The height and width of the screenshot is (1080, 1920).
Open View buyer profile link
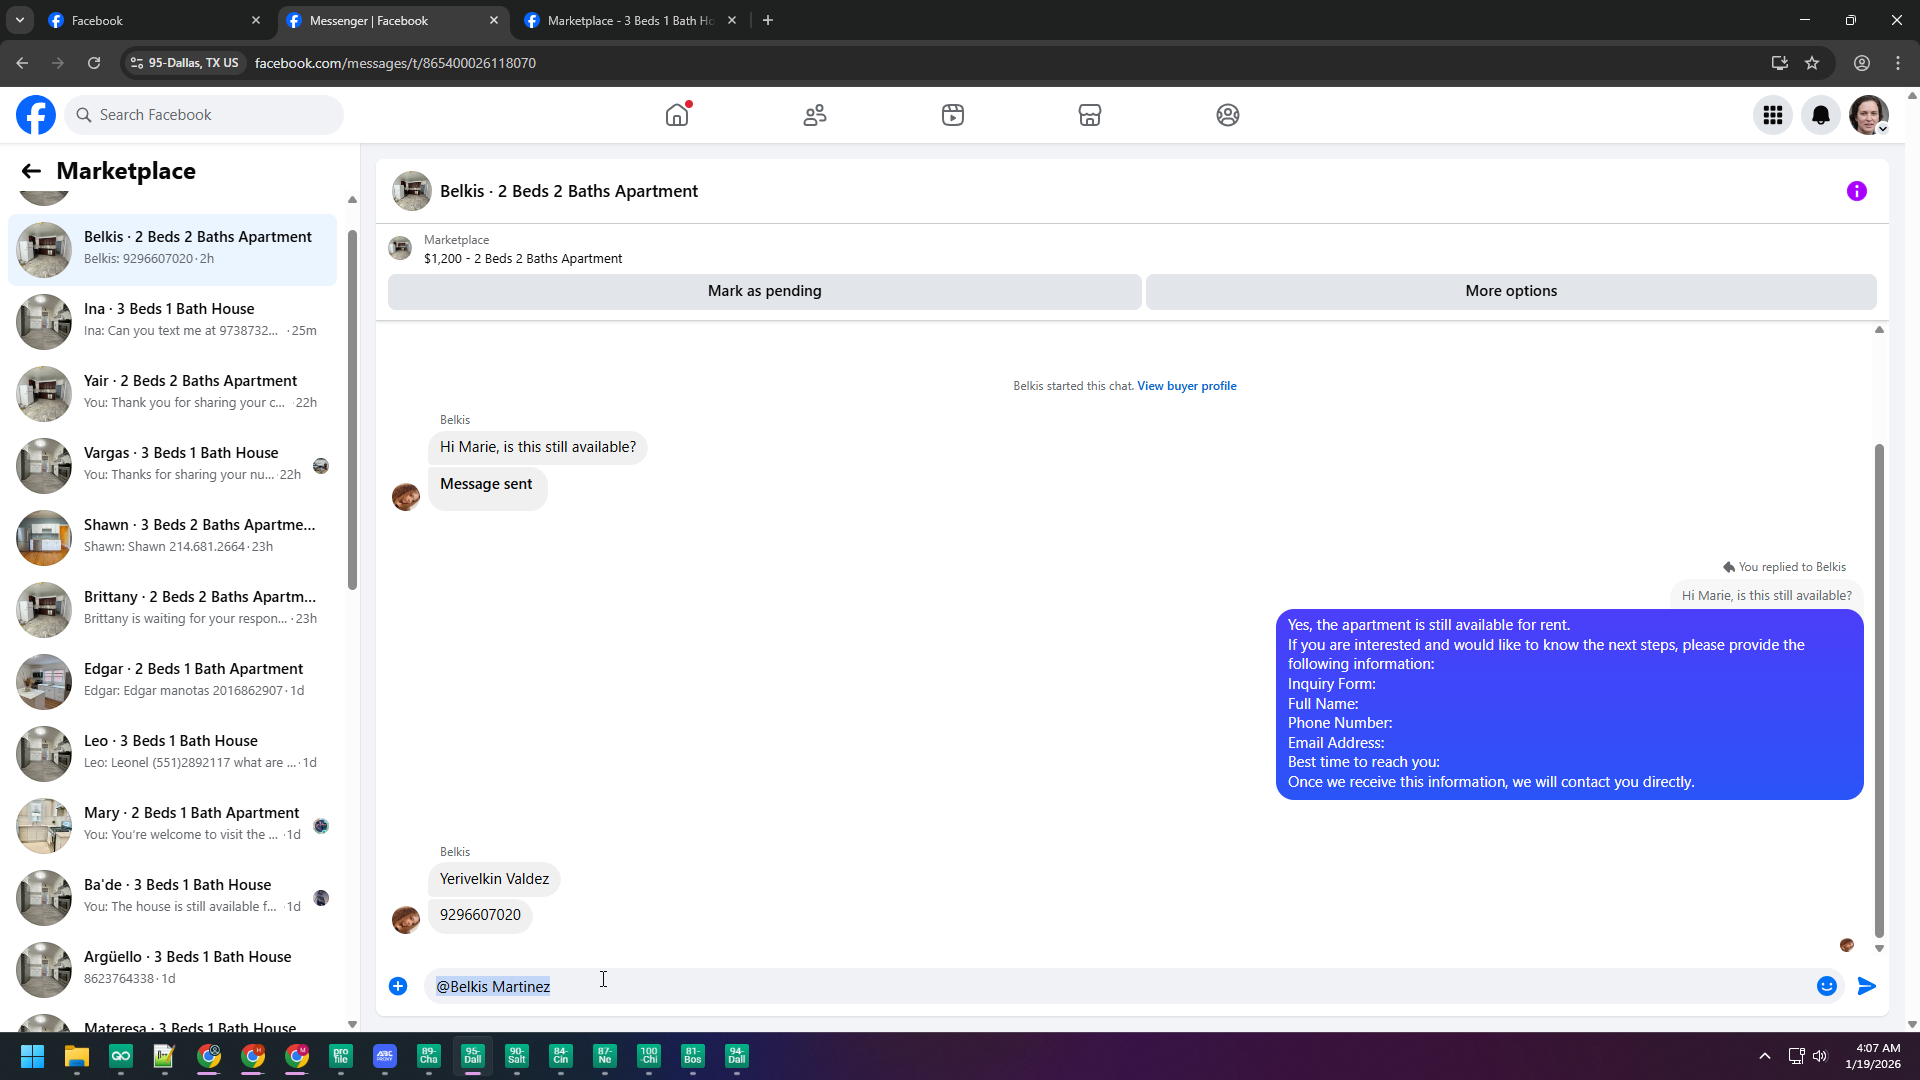(x=1187, y=386)
